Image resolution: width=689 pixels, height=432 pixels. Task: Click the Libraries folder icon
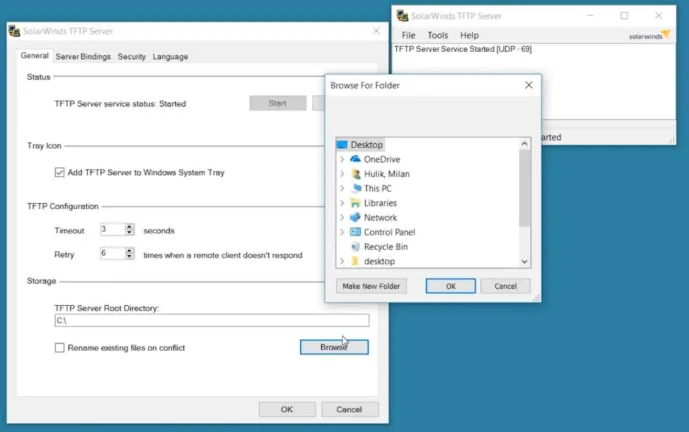pyautogui.click(x=355, y=203)
